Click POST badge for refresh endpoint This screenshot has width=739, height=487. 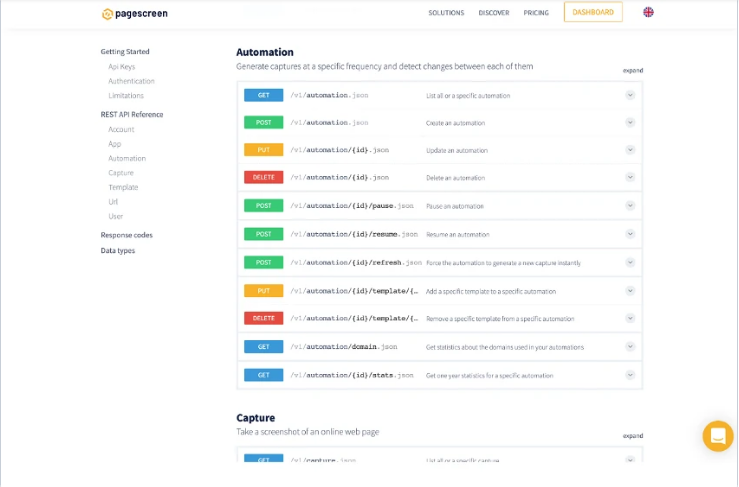263,262
